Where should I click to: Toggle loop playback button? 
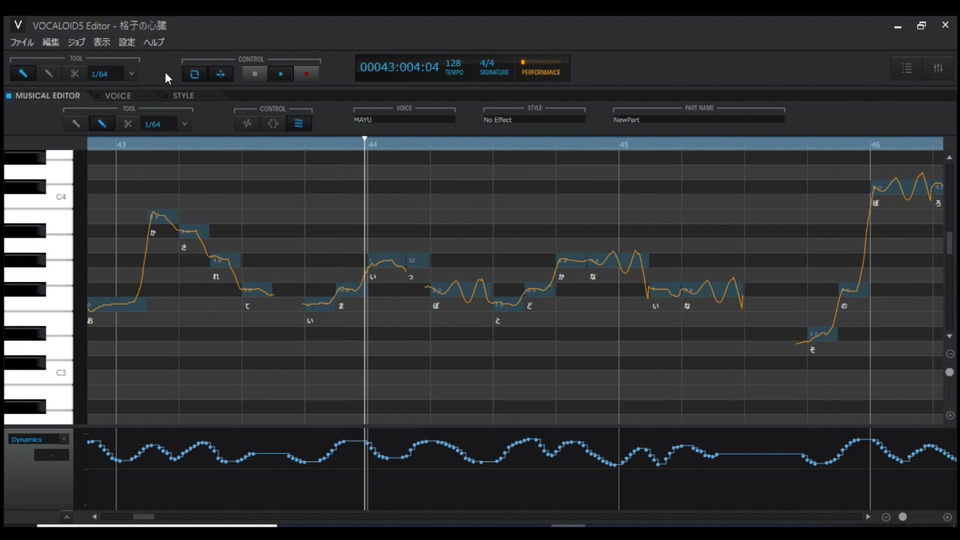(x=195, y=74)
